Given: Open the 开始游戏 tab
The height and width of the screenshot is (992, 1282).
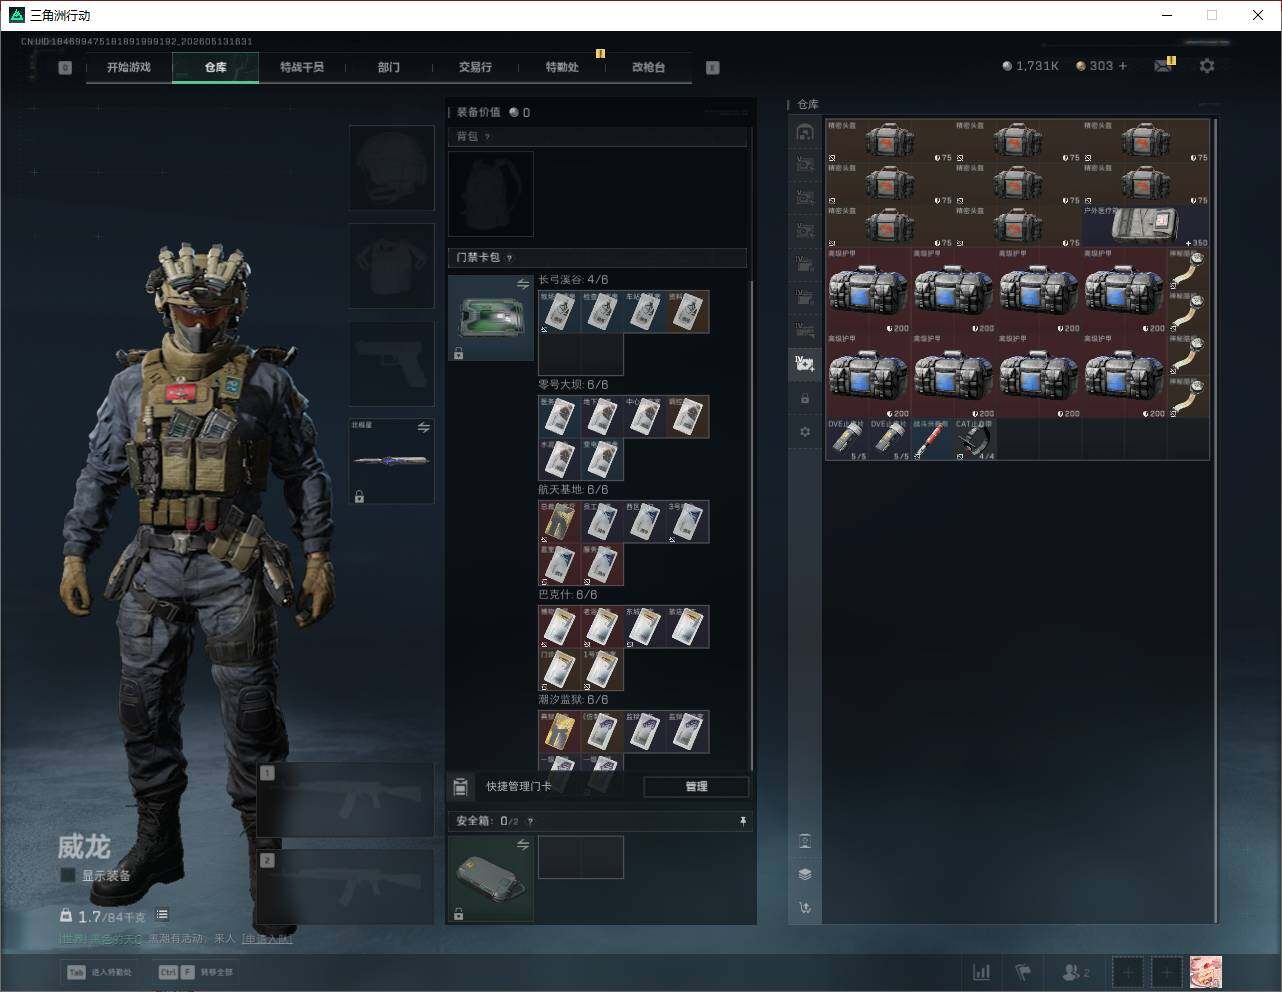Looking at the screenshot, I should tap(129, 67).
